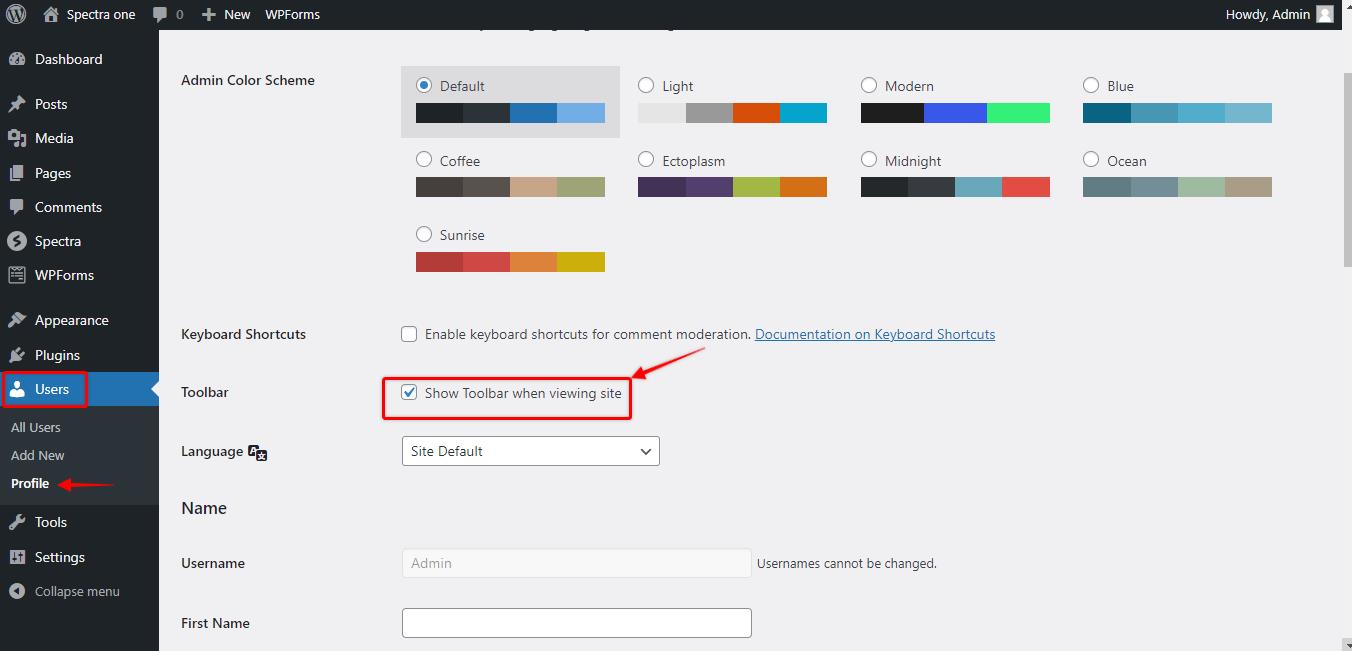The height and width of the screenshot is (651, 1352).
Task: Click the Plugins plug icon
Action: (x=17, y=355)
